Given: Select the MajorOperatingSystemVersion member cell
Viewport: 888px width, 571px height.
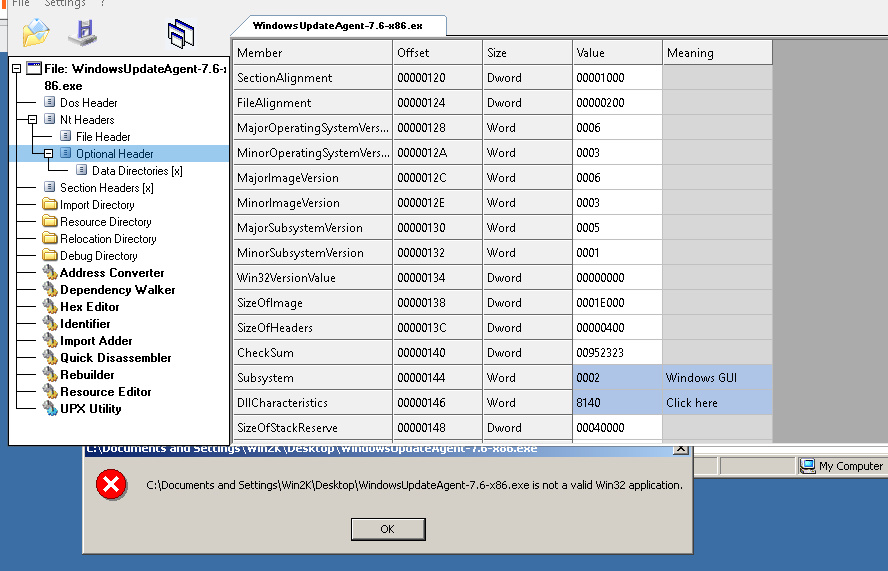Looking at the screenshot, I should (313, 127).
